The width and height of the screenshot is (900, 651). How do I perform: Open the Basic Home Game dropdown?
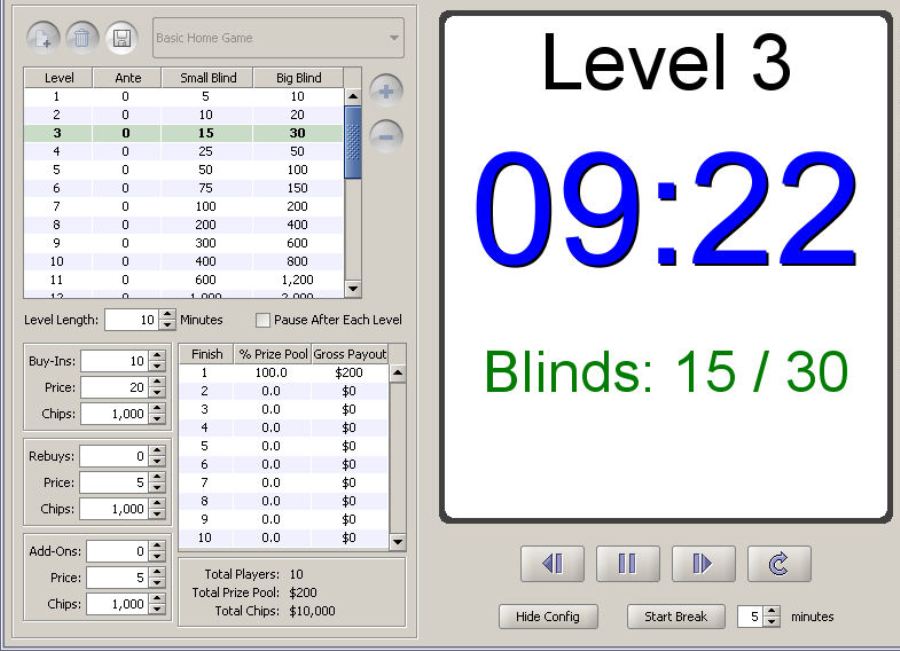(x=278, y=39)
